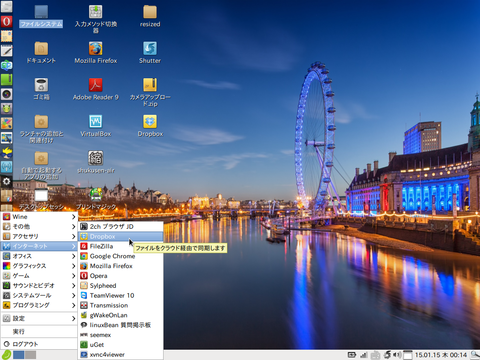Launch uGet from the submenu
480x360 pixels.
pos(121,345)
